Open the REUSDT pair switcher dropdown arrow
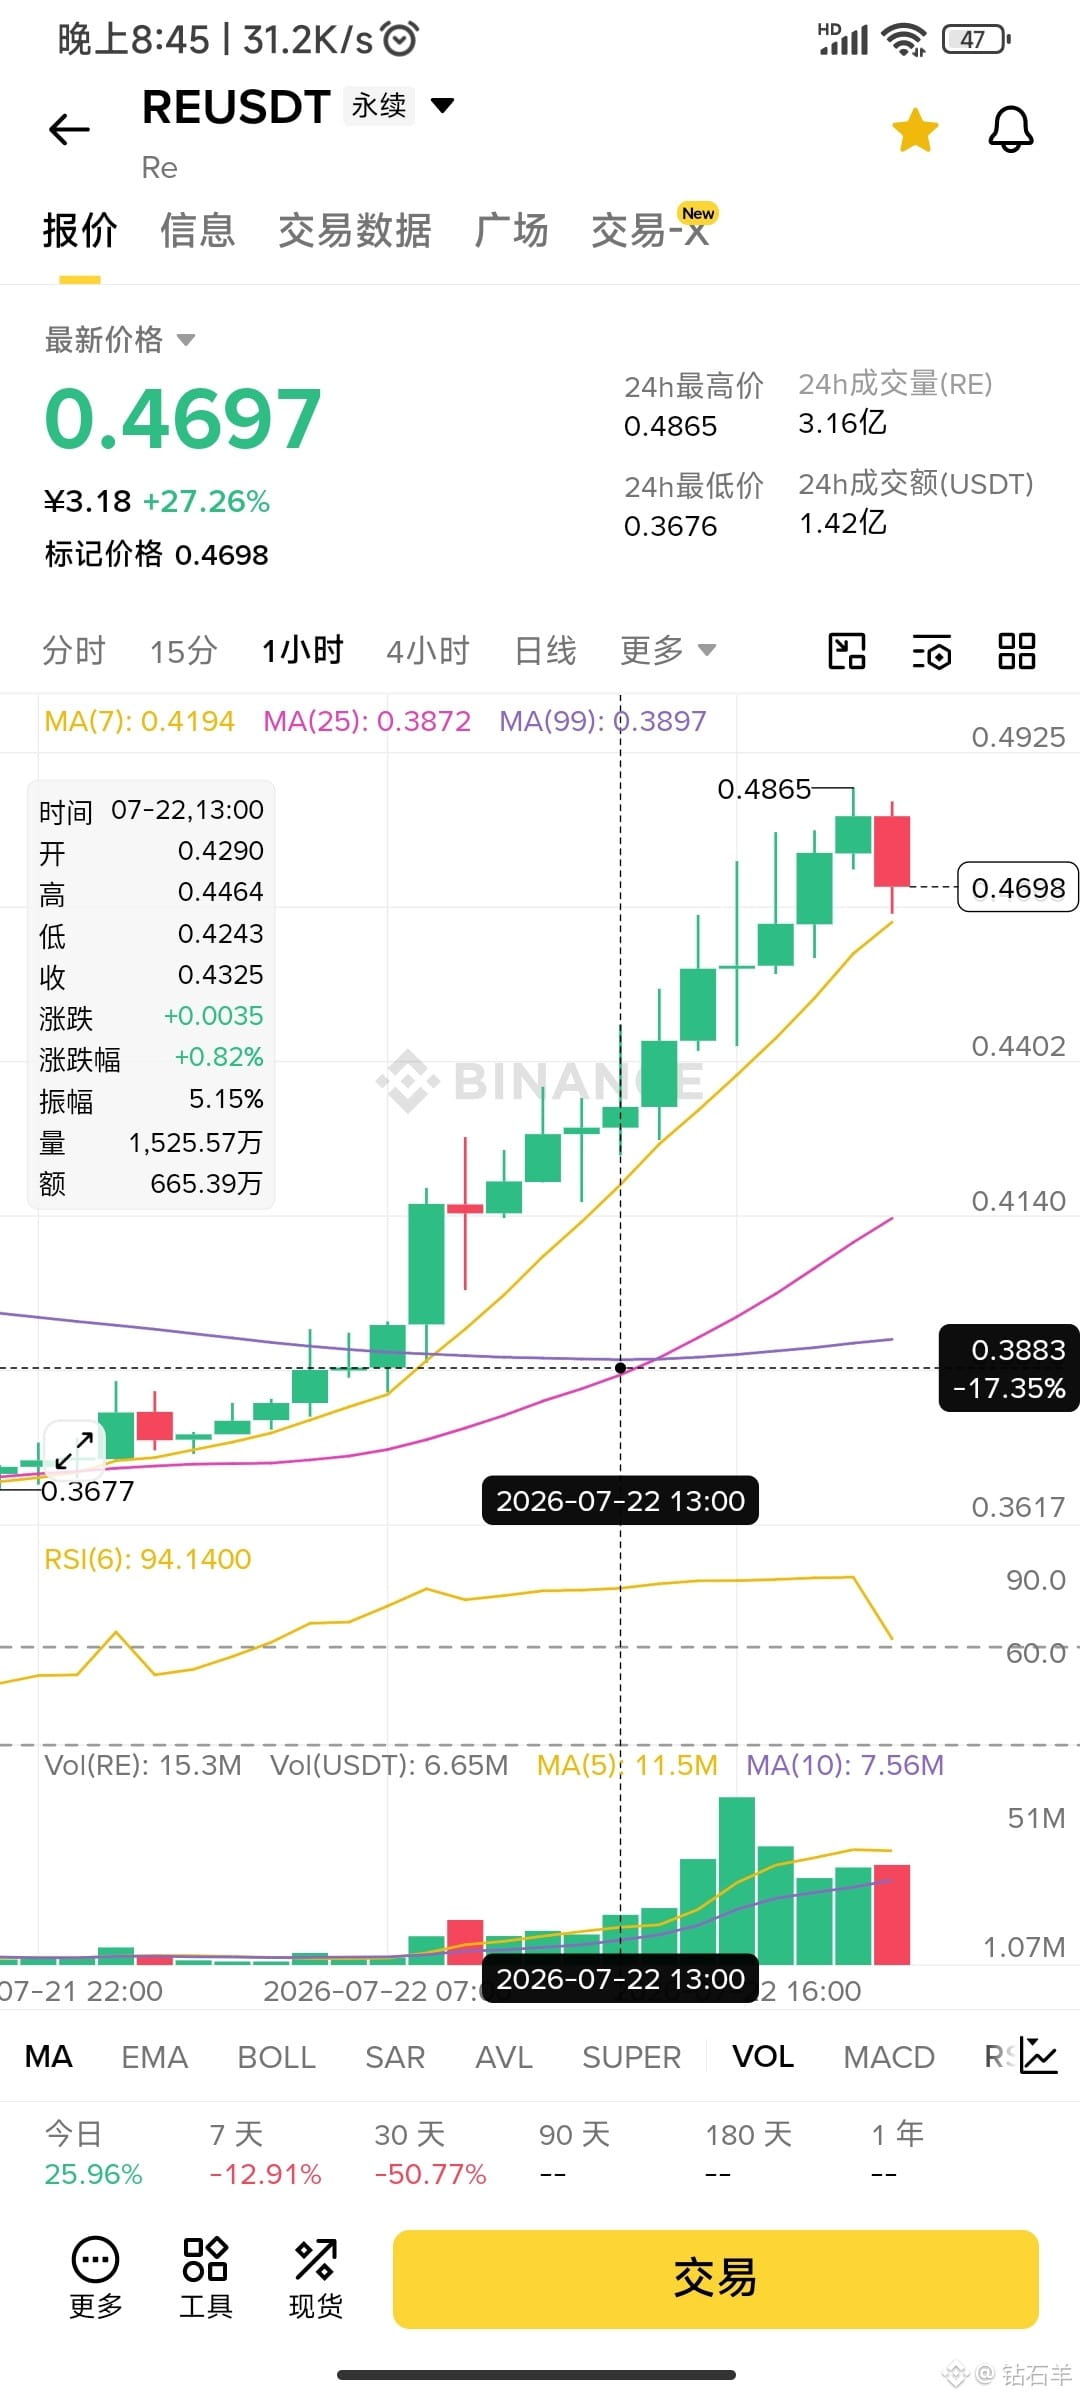This screenshot has width=1080, height=2400. pos(442,104)
